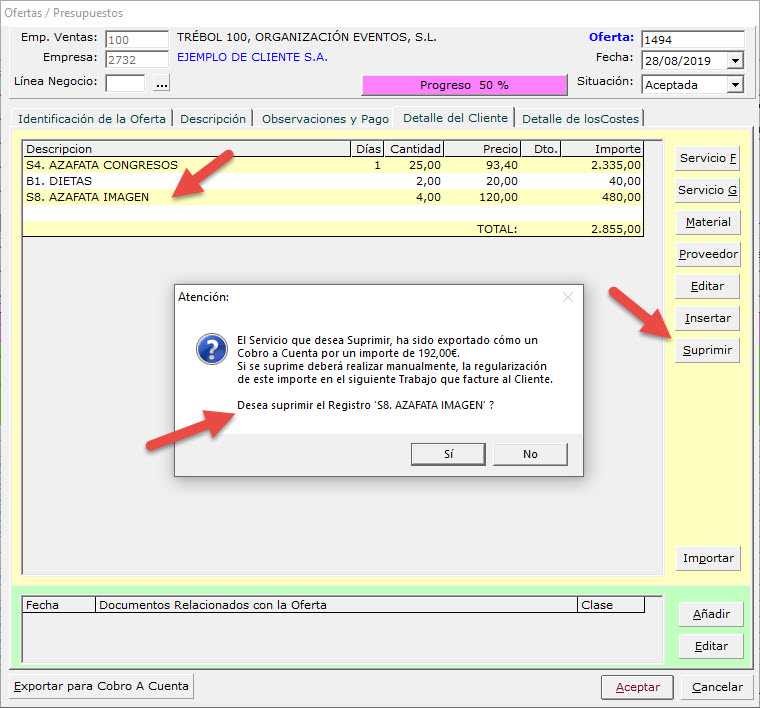
Task: Select row S8. AZAFATA IMAGEN
Action: [333, 197]
